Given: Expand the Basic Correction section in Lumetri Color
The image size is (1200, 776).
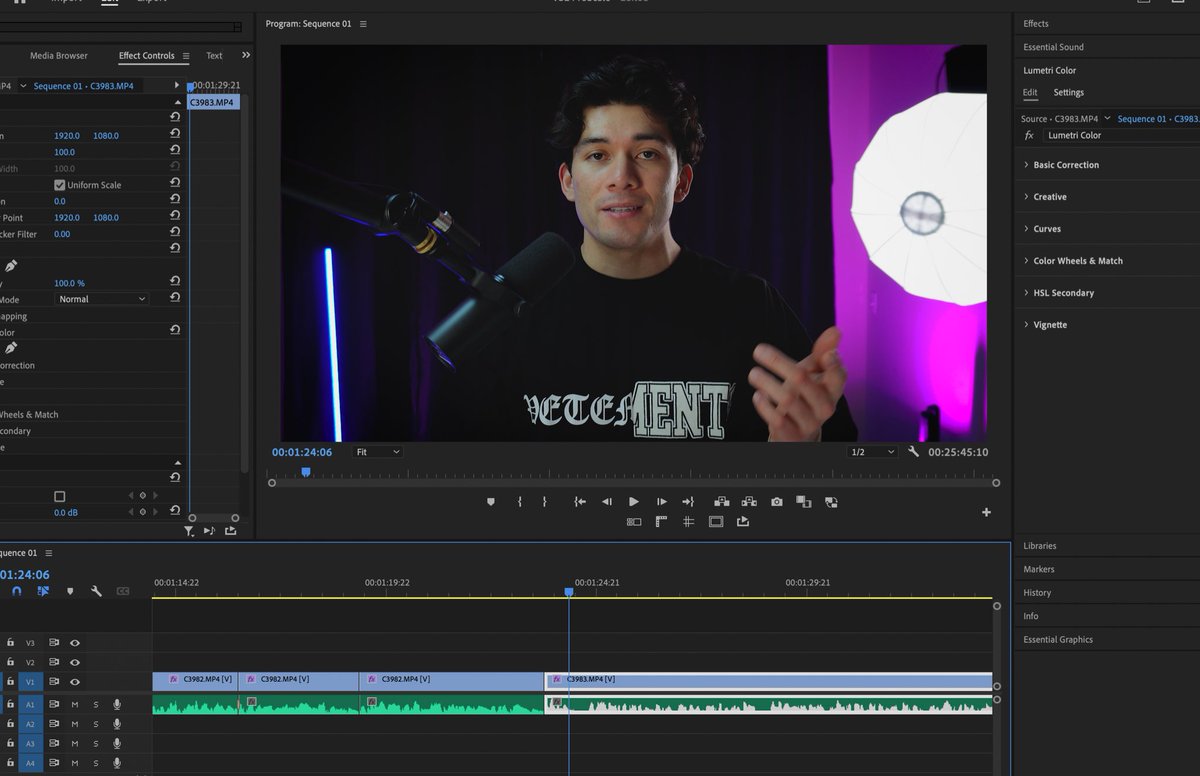Looking at the screenshot, I should coord(1067,164).
